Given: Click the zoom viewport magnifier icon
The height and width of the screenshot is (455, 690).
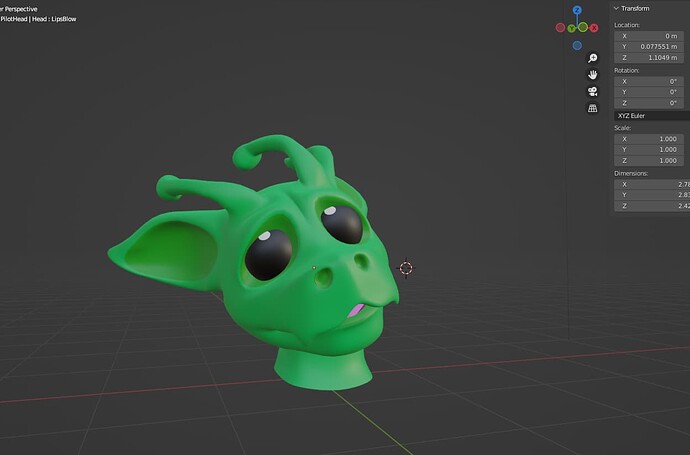Looking at the screenshot, I should 593,58.
